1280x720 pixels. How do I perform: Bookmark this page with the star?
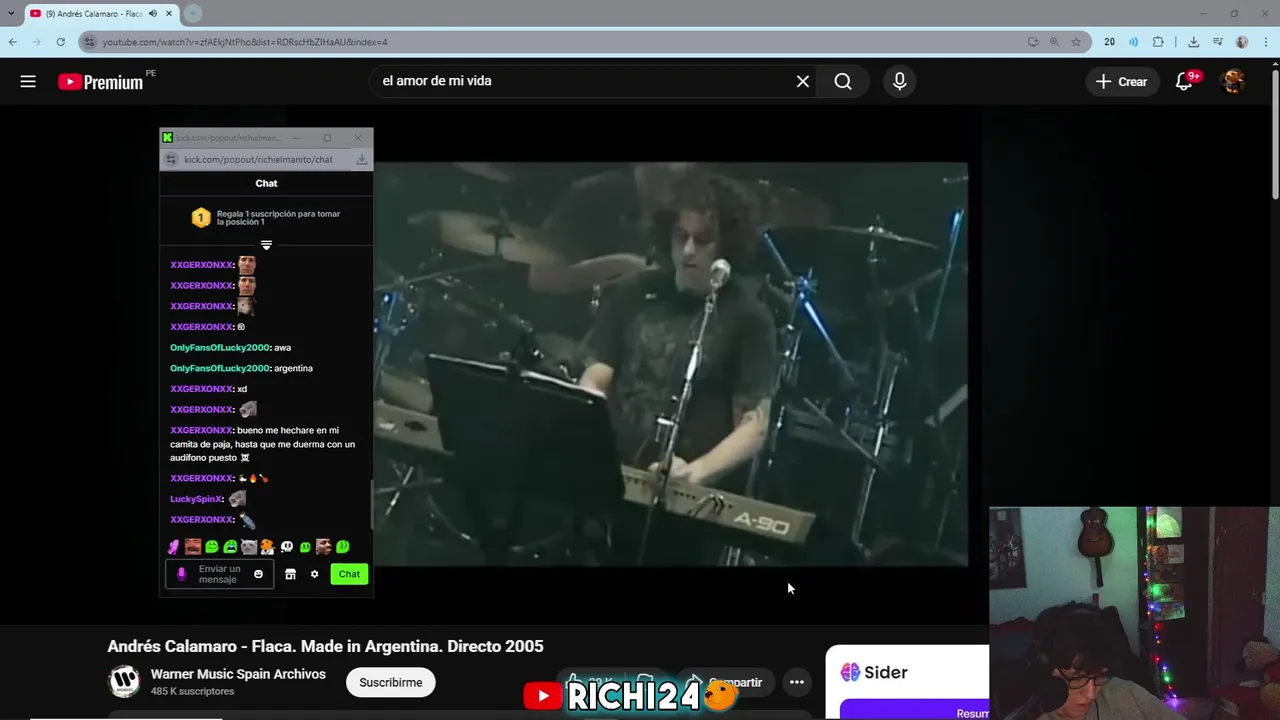pos(1076,42)
